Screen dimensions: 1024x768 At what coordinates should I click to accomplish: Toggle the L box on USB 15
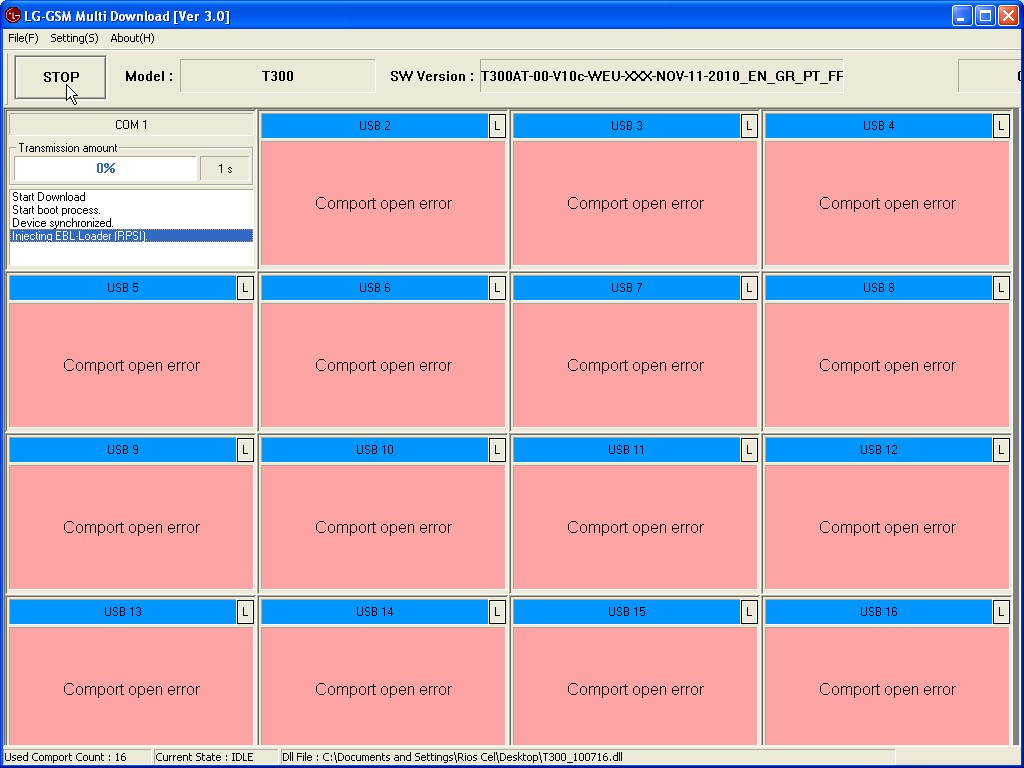tap(749, 612)
